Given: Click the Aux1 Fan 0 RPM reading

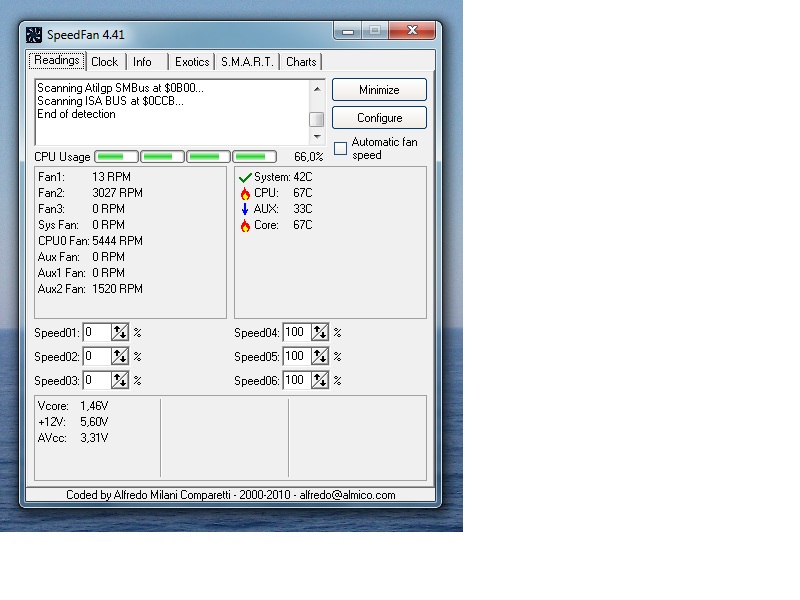Looking at the screenshot, I should click(x=81, y=273).
